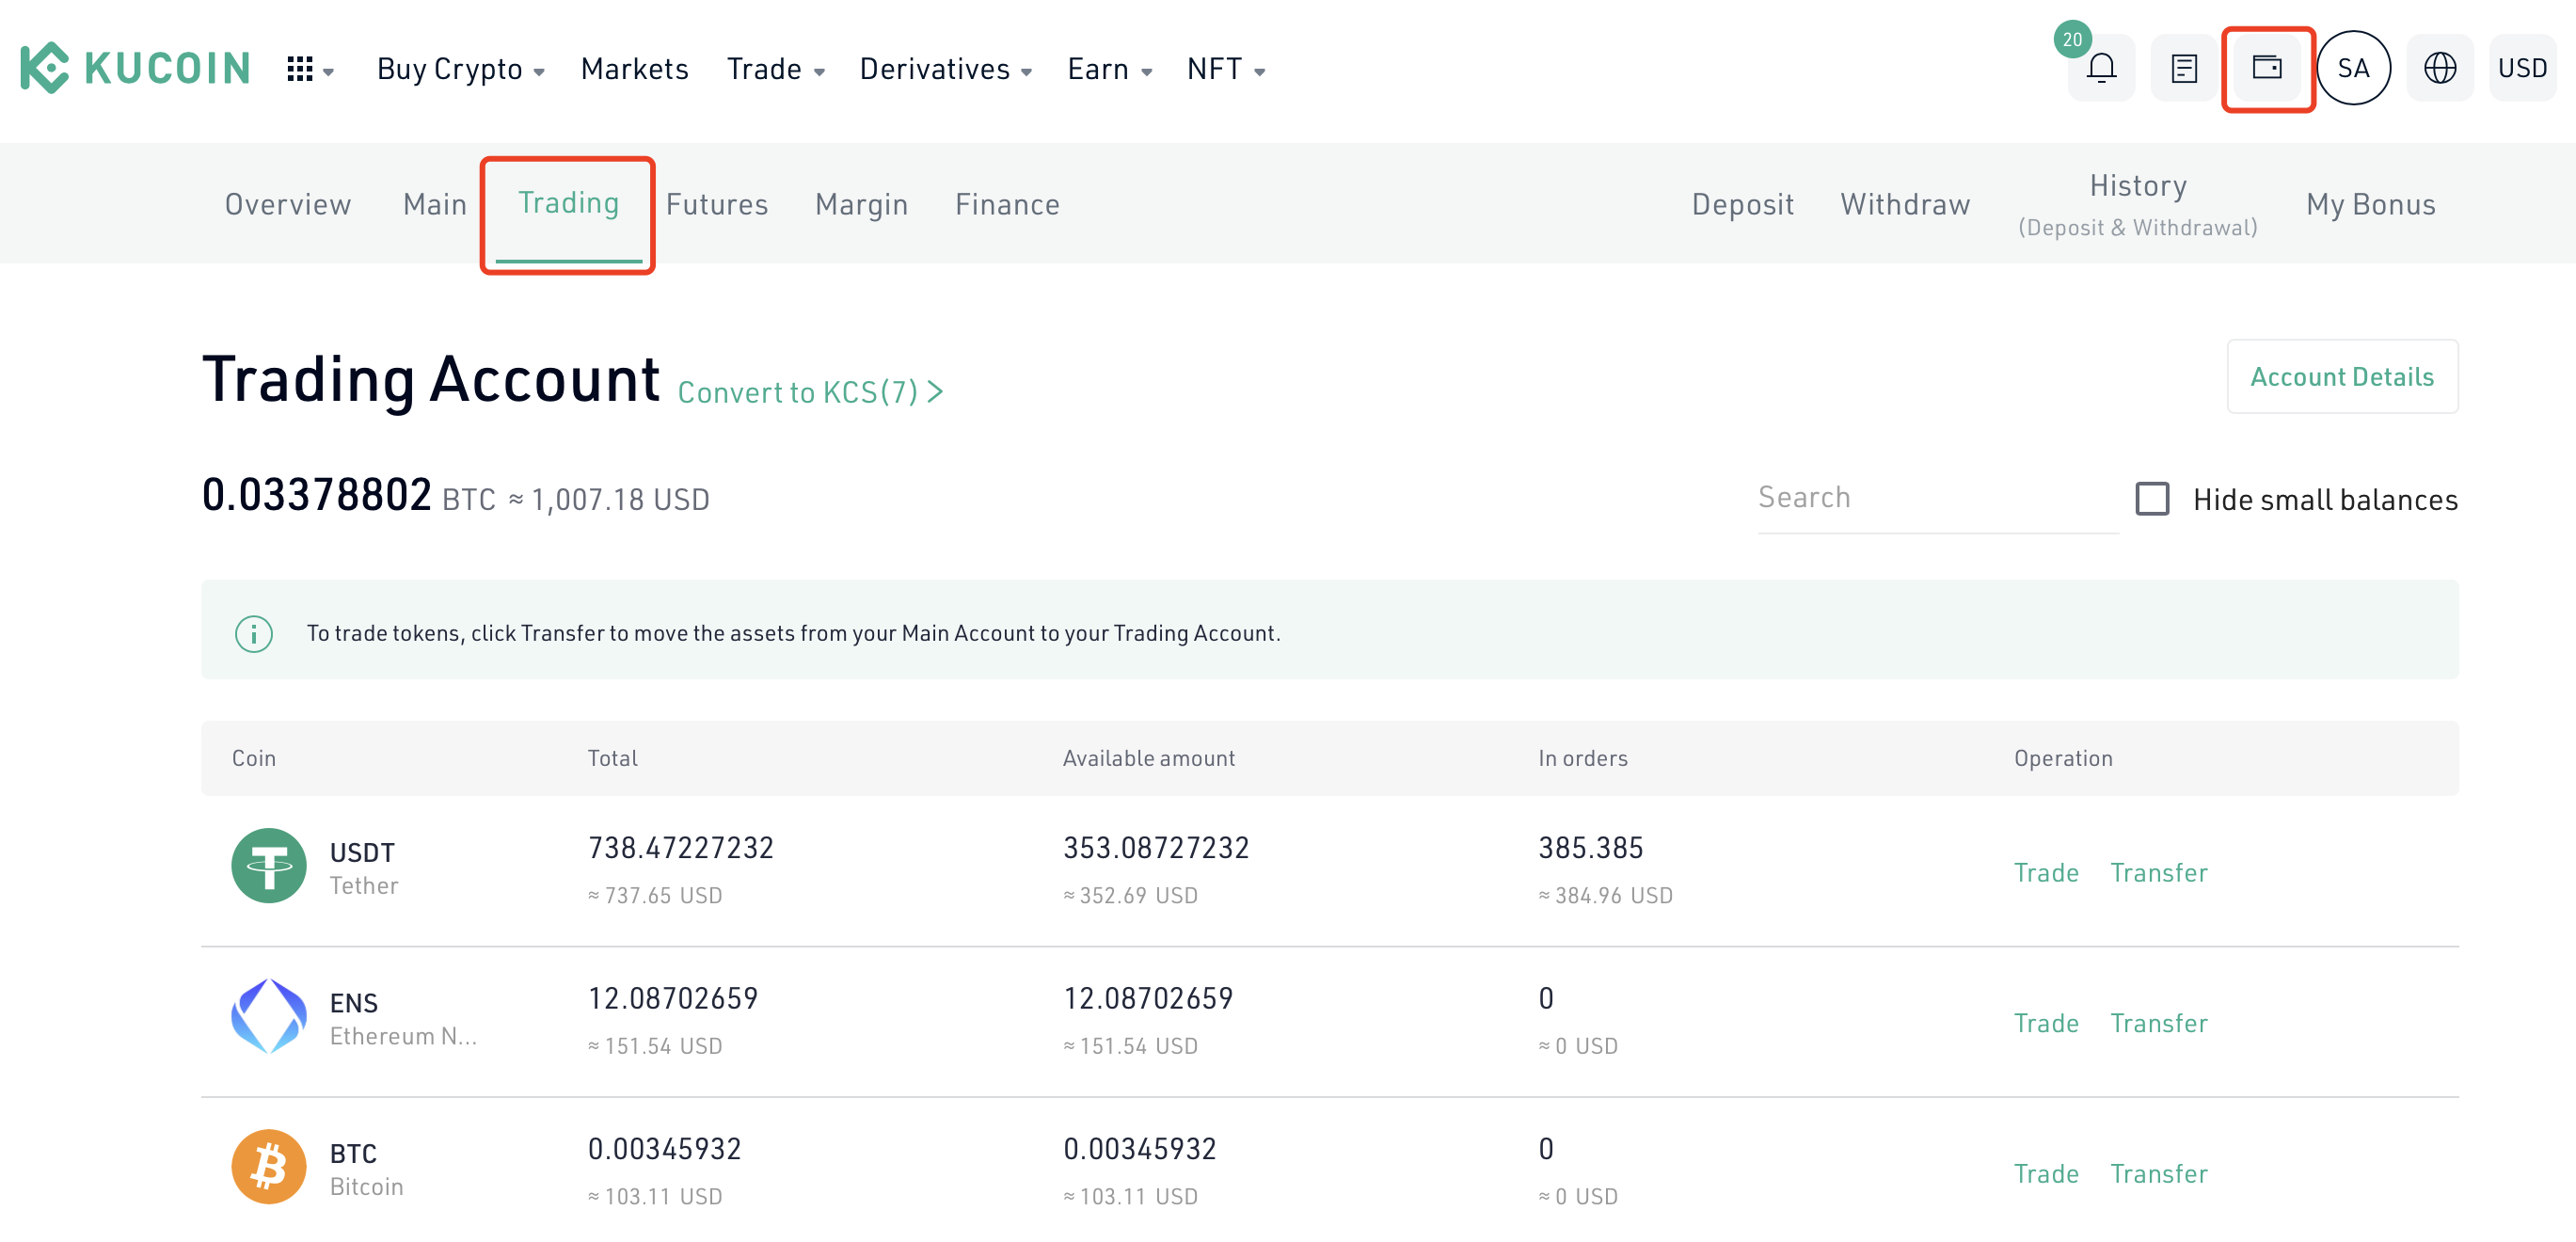
Task: Open the Markets page
Action: click(635, 69)
